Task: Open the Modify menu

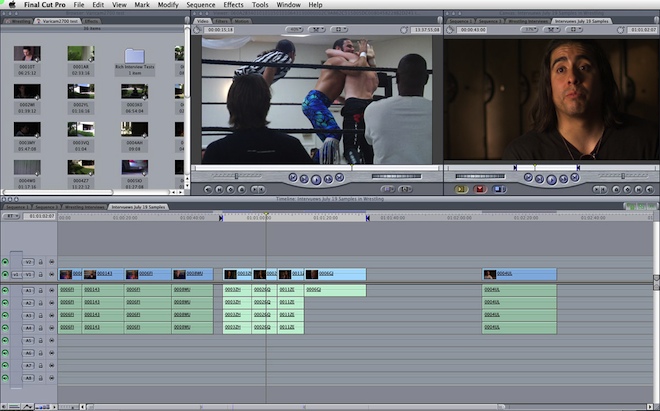Action: [168, 5]
